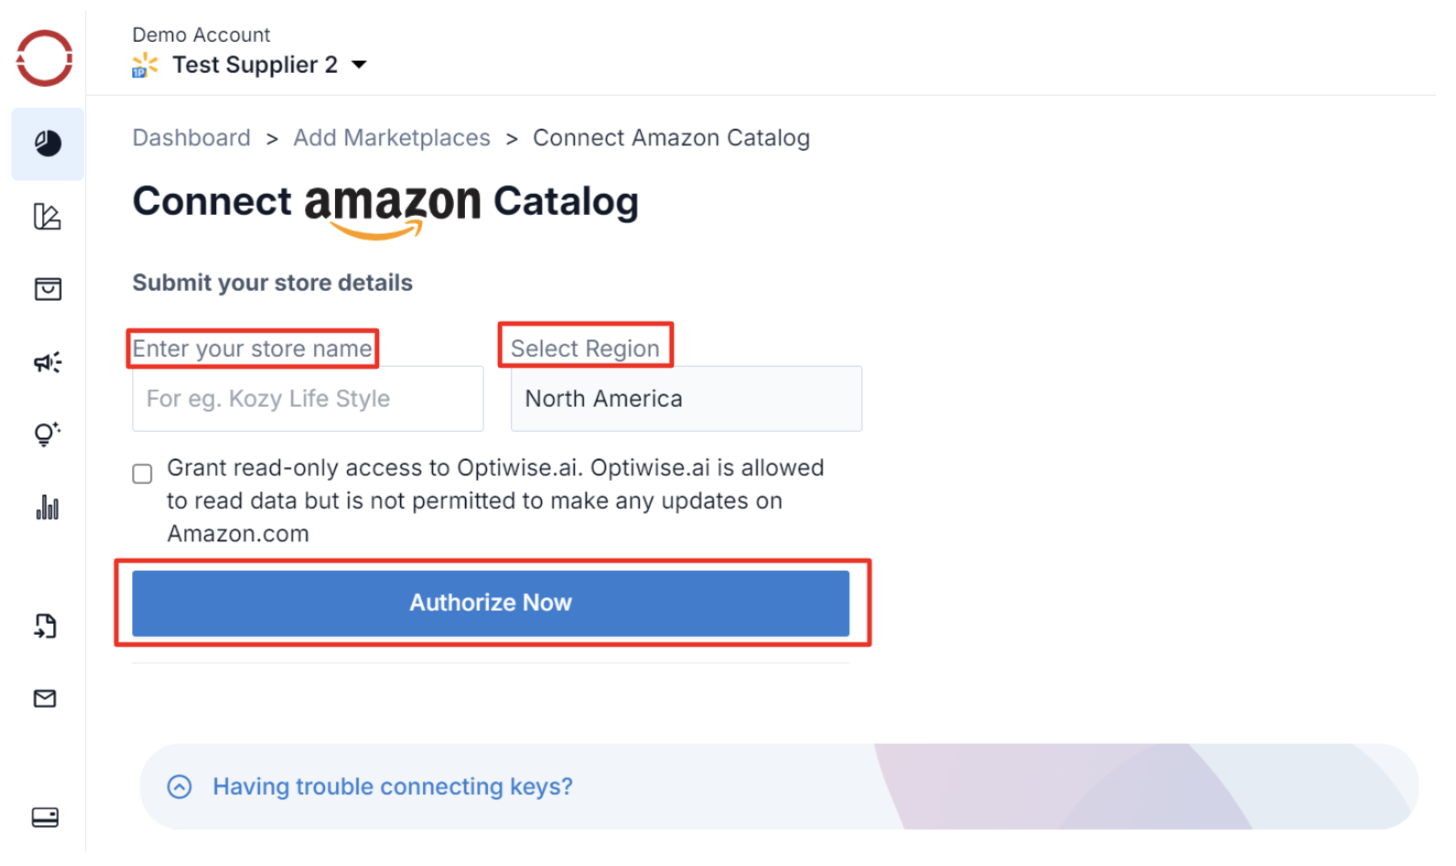Image resolution: width=1456 pixels, height=866 pixels.
Task: Click the Walmart supplier icon beside Test Supplier 2
Action: click(145, 66)
